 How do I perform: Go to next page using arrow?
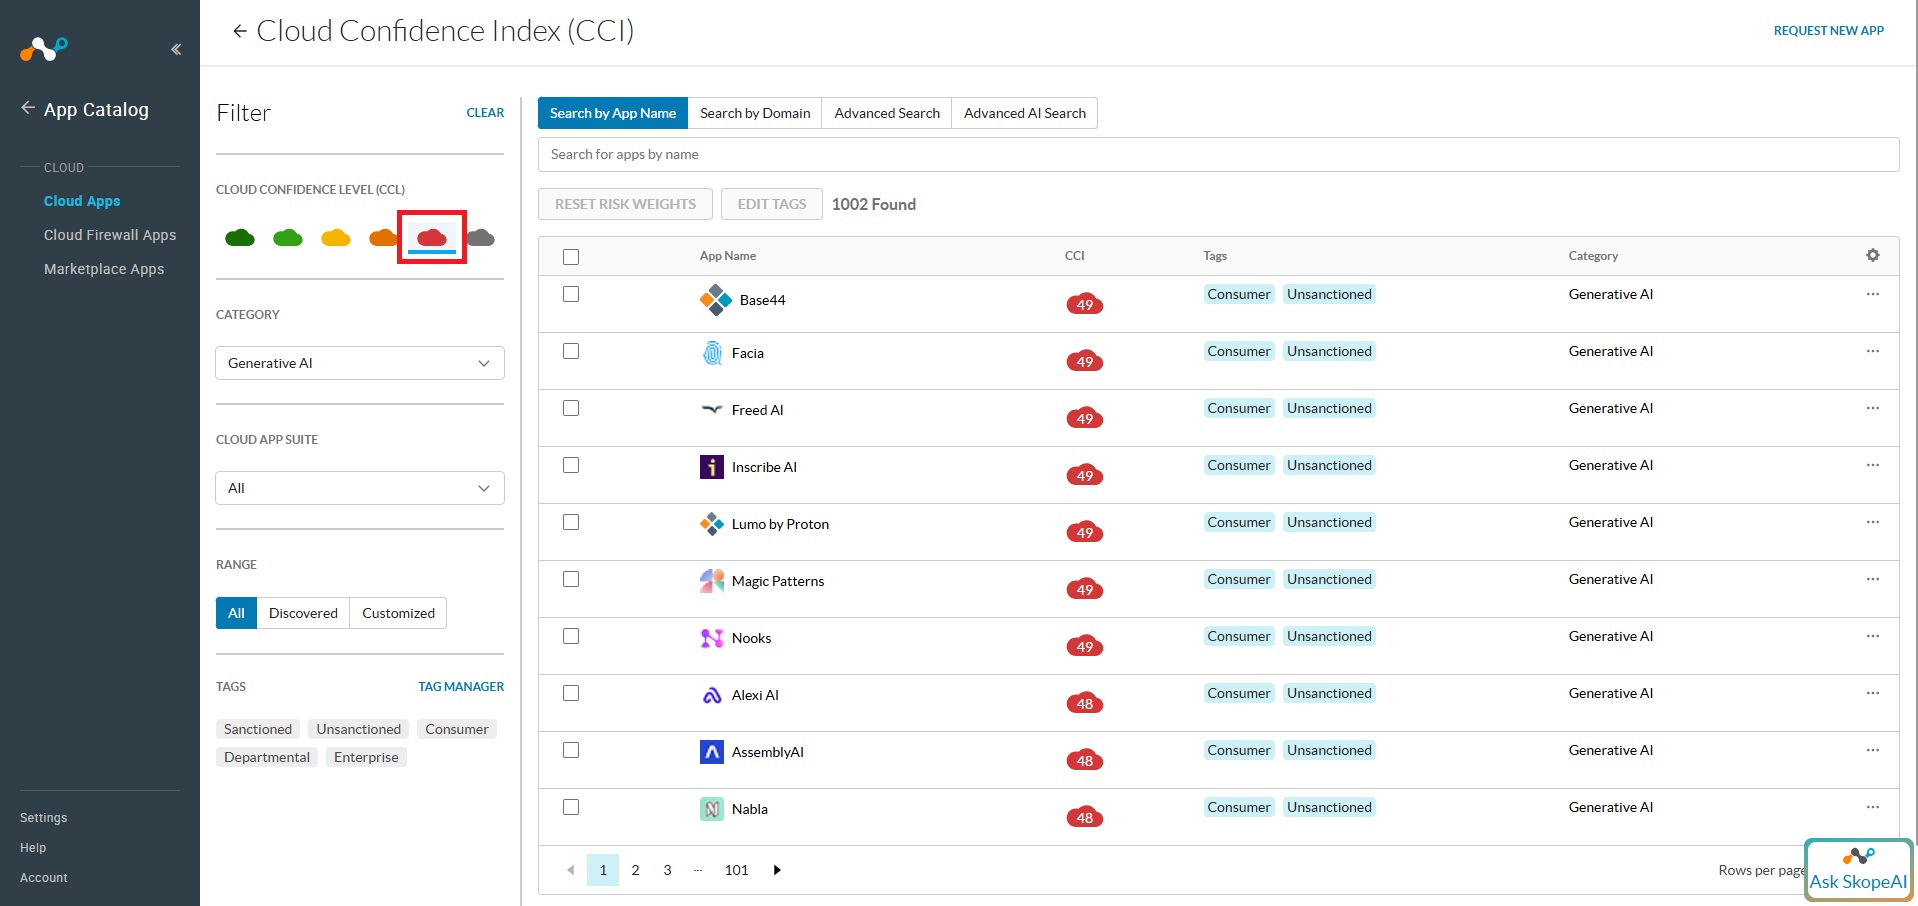(777, 870)
